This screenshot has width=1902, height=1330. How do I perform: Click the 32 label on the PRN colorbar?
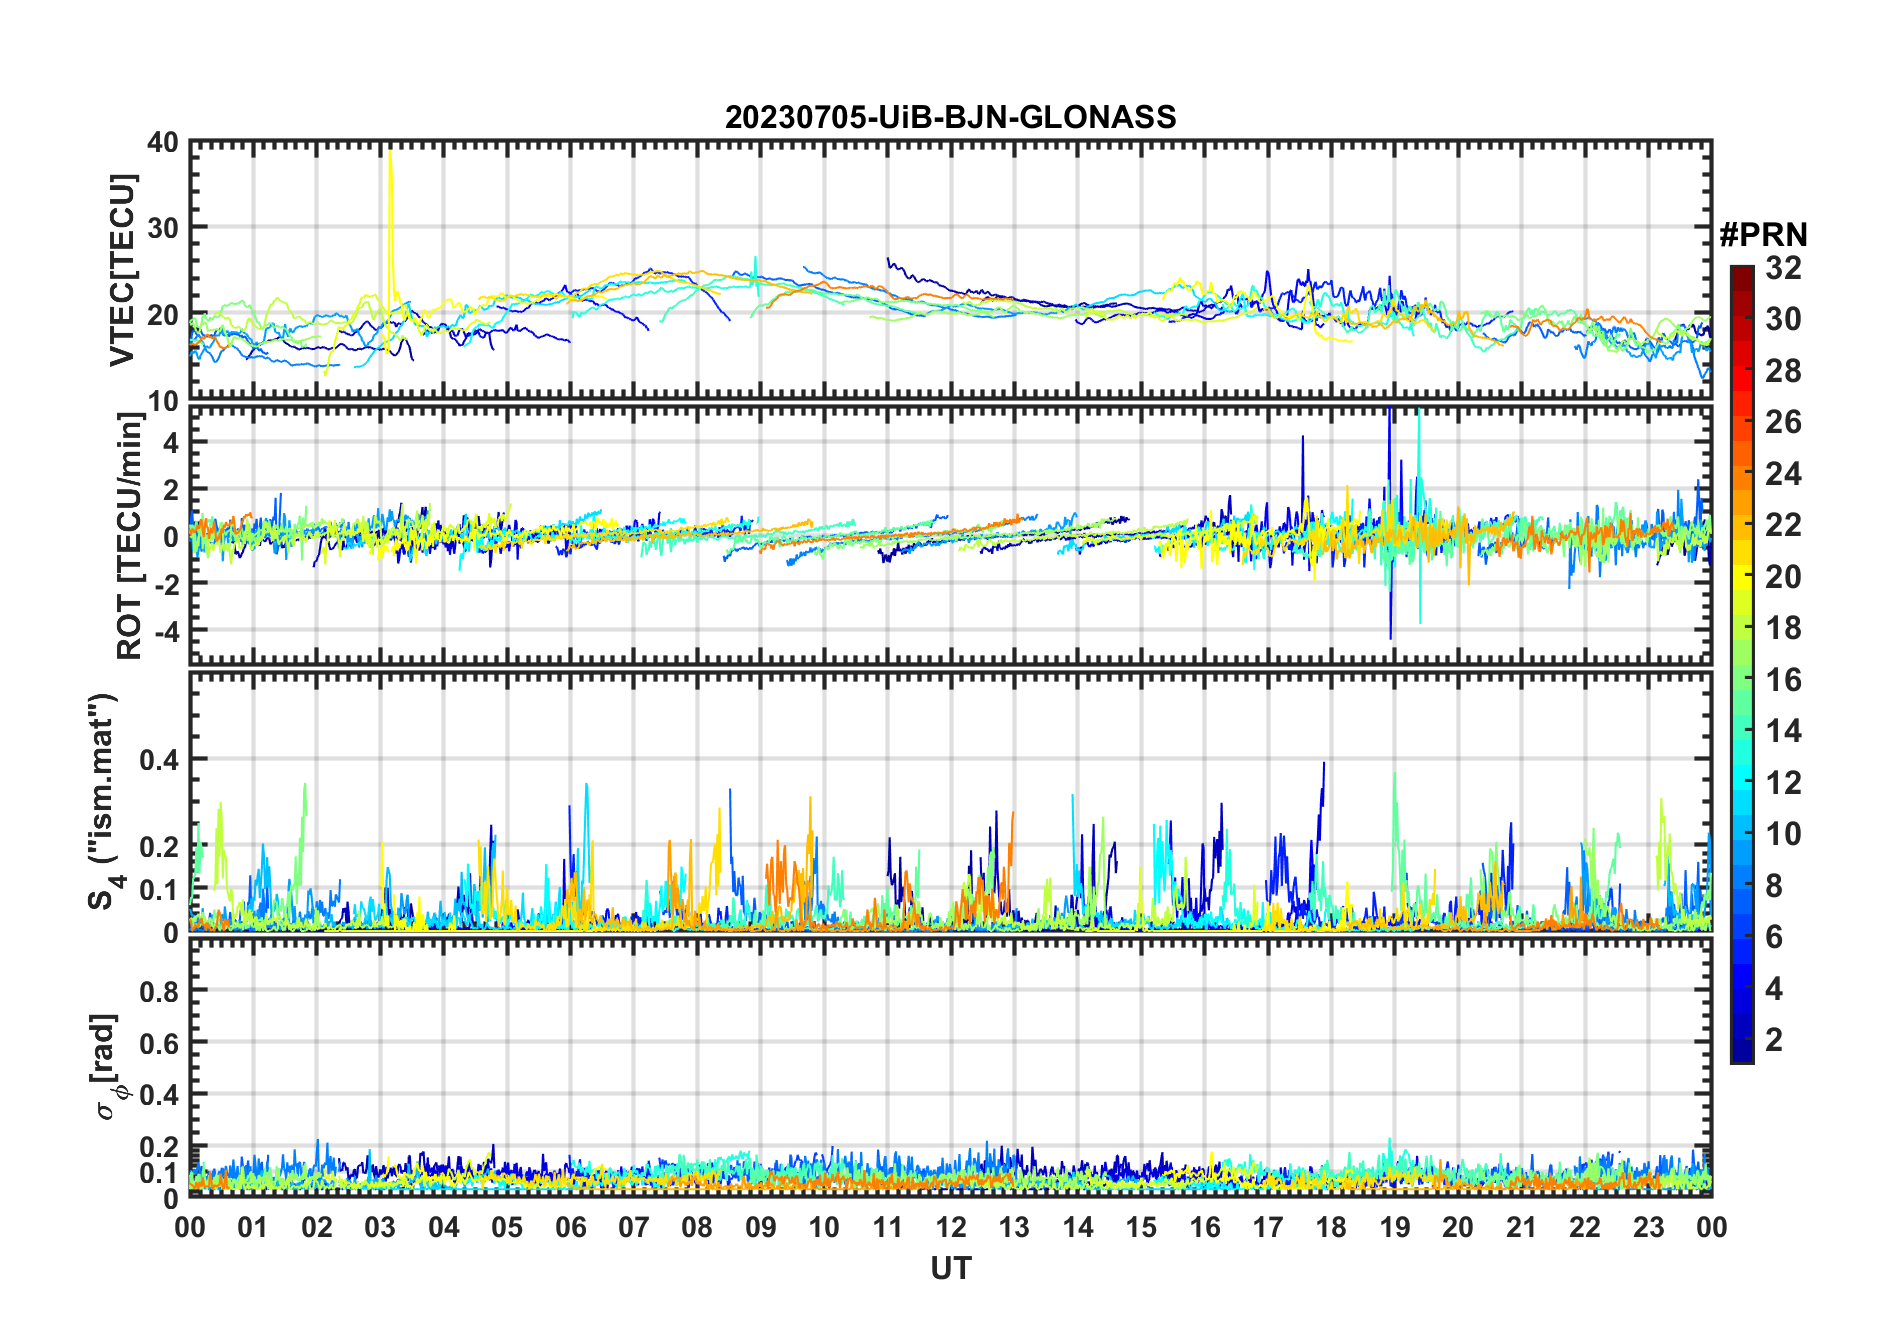[x=1783, y=268]
